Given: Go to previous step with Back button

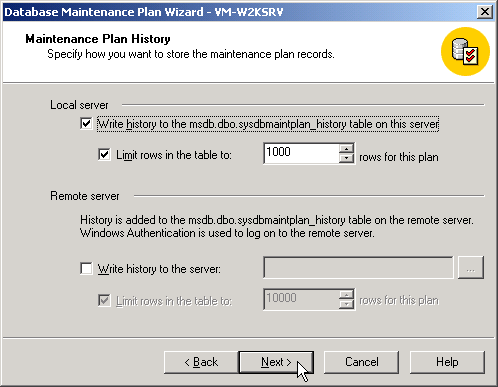Looking at the screenshot, I should point(201,362).
